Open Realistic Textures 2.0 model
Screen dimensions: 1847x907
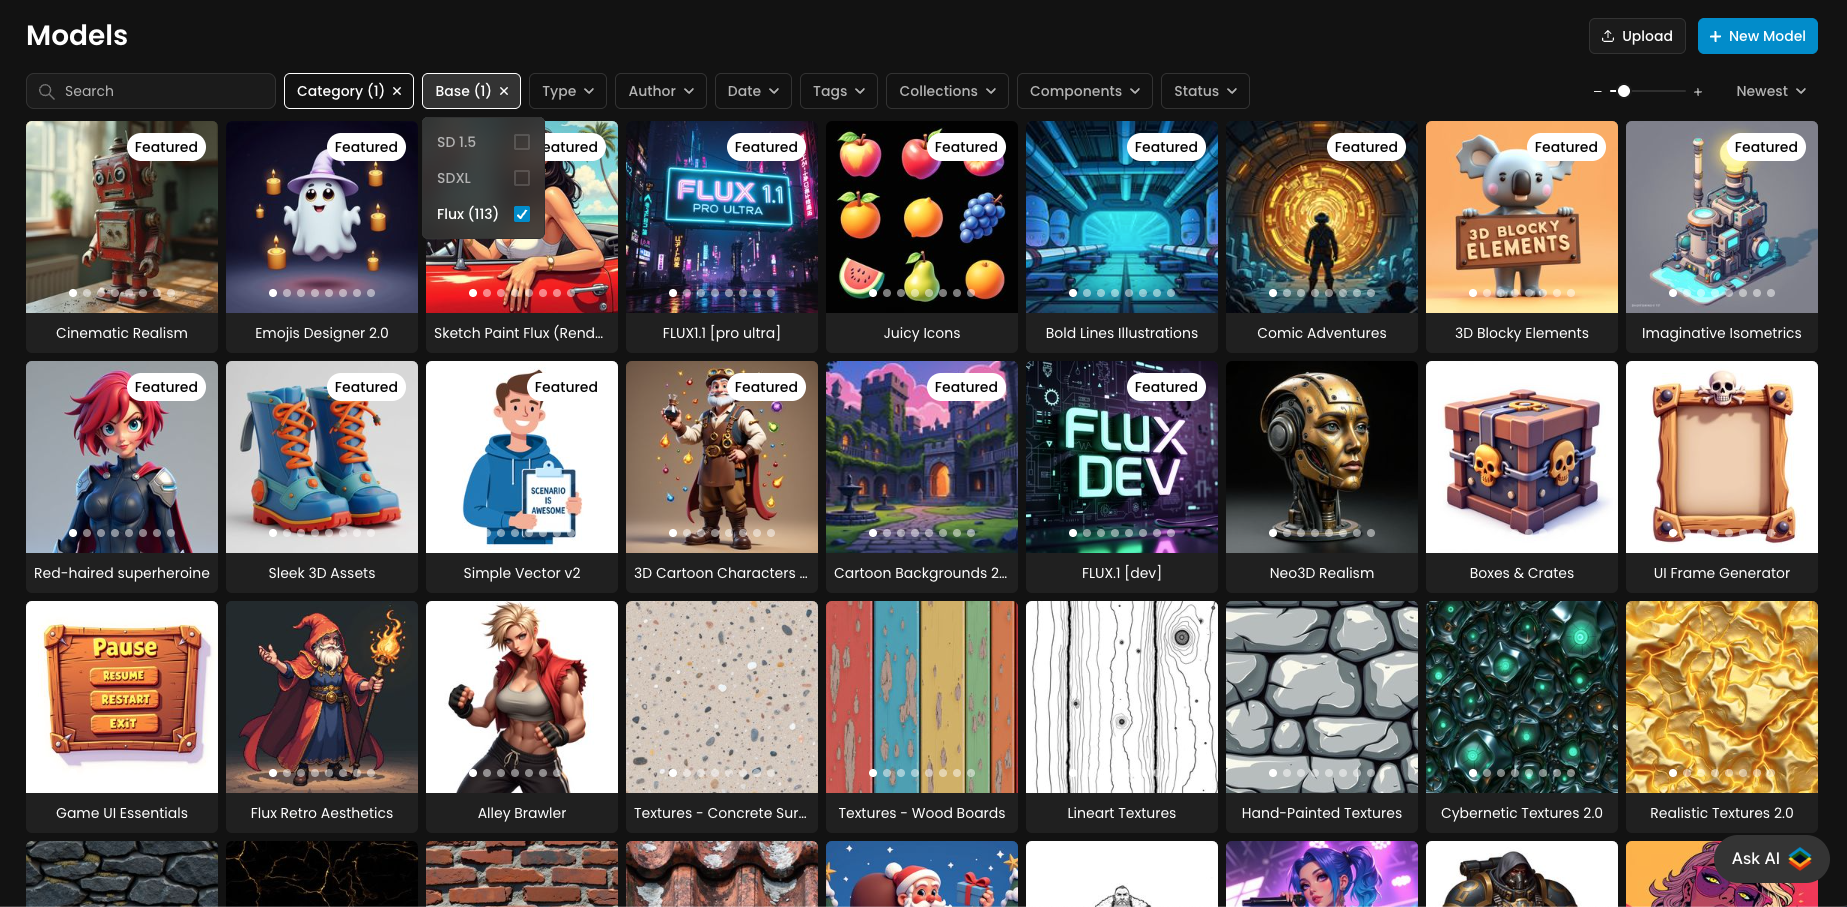(x=1722, y=717)
